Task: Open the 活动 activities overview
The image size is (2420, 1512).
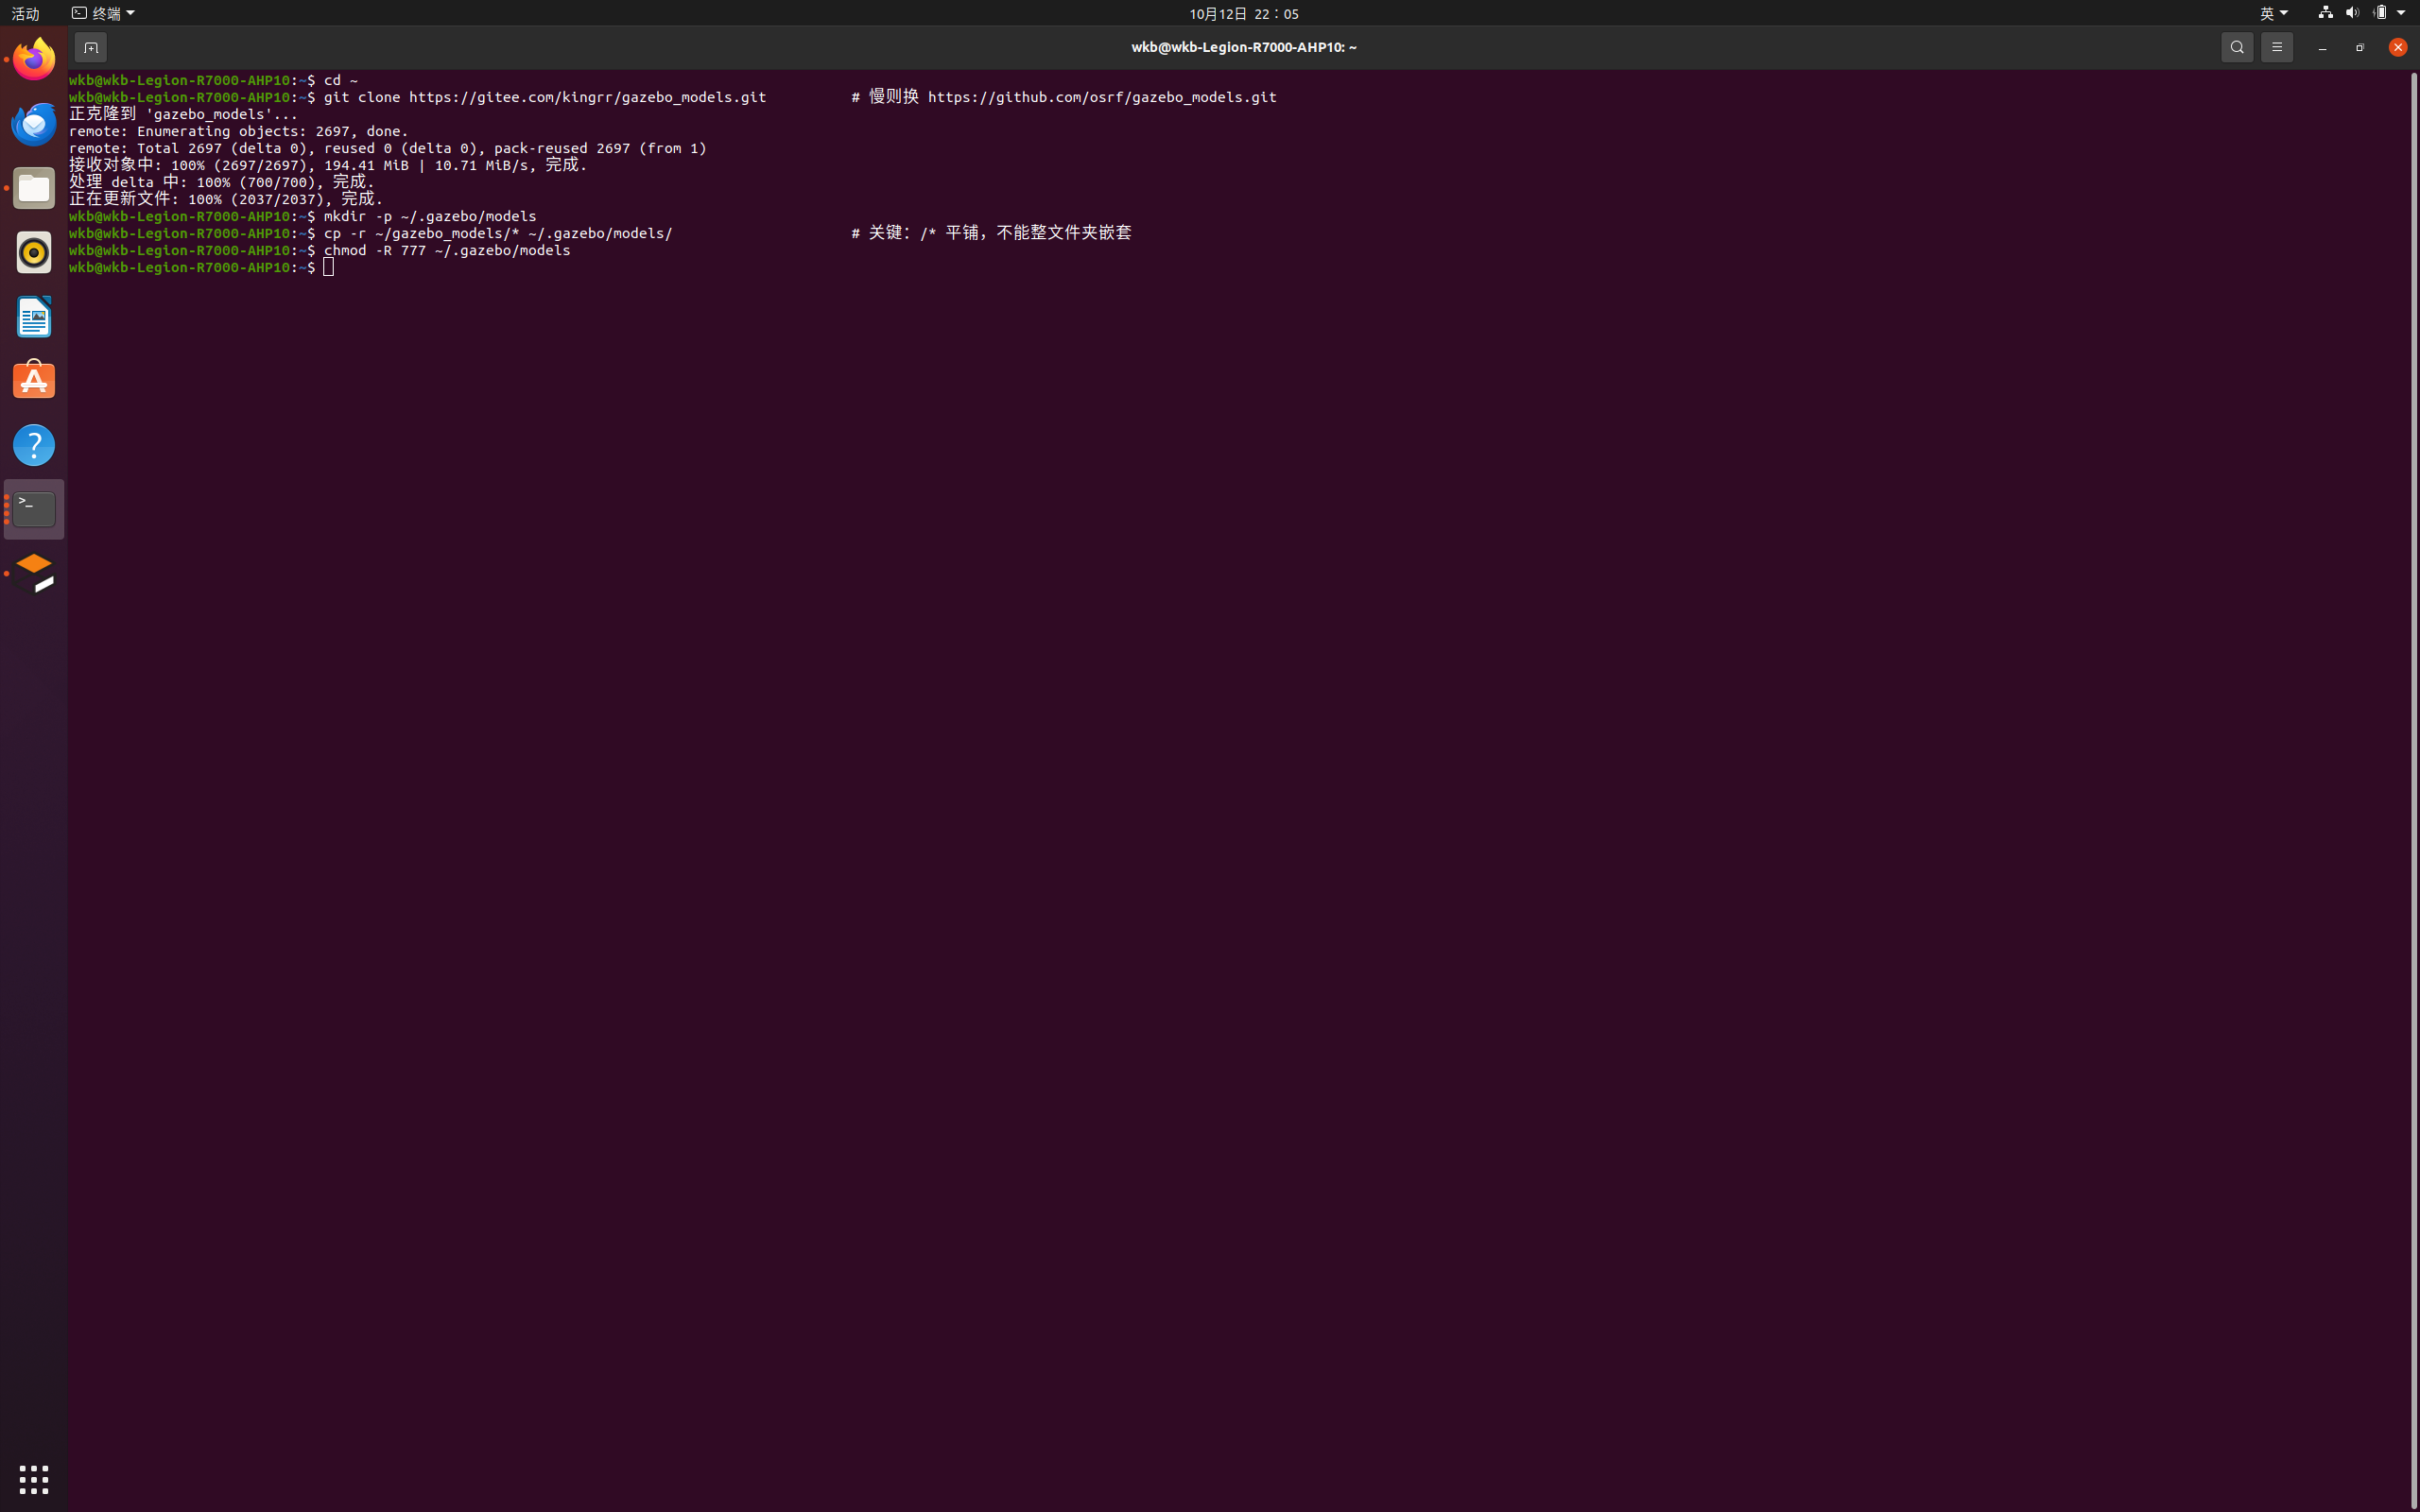Action: (25, 13)
